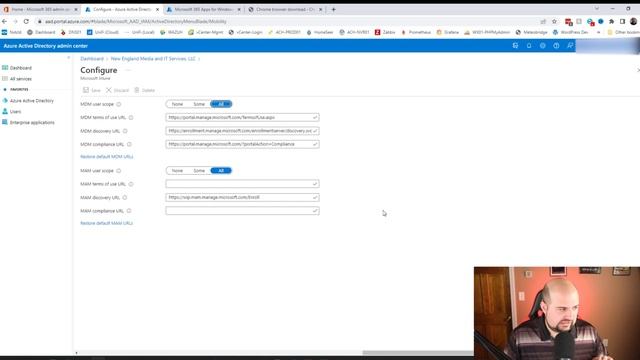This screenshot has width=640, height=360.
Task: Open the Chrome side panel icon
Action: 622,21
